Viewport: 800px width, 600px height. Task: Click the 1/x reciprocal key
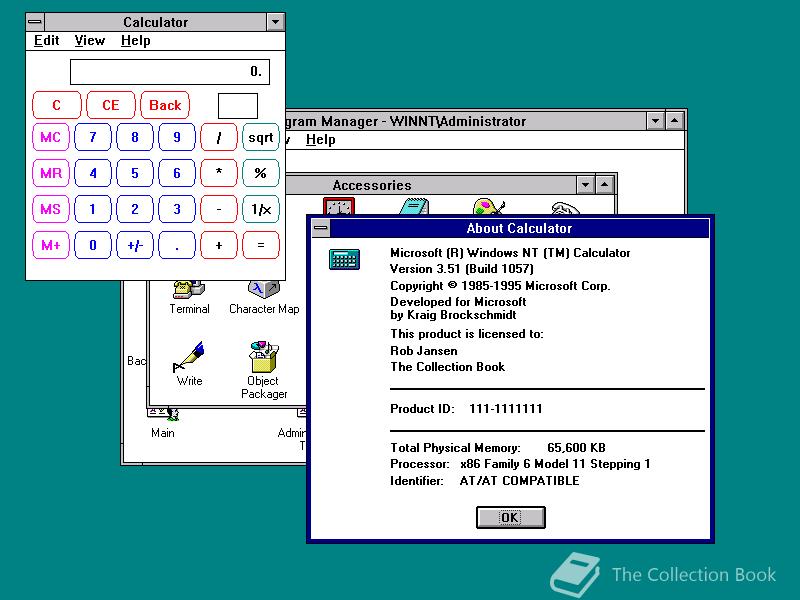coord(261,209)
